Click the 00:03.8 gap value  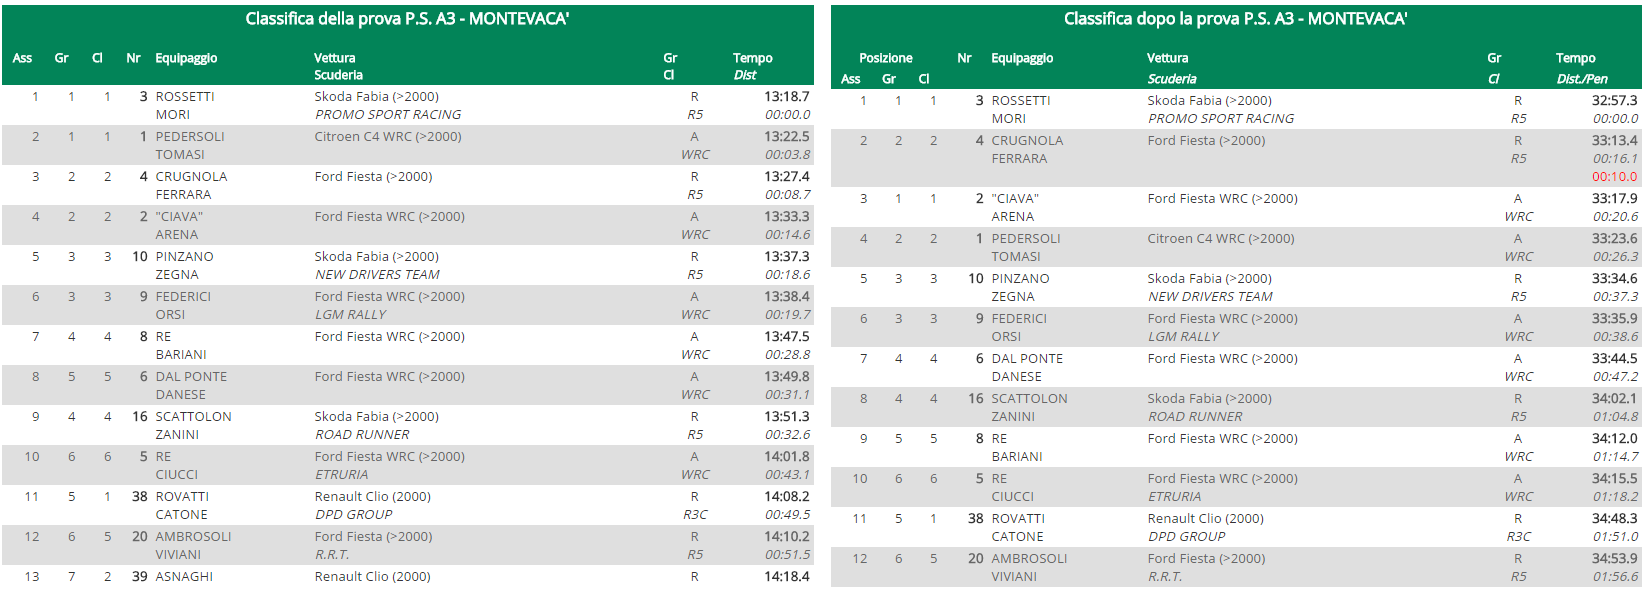point(787,155)
